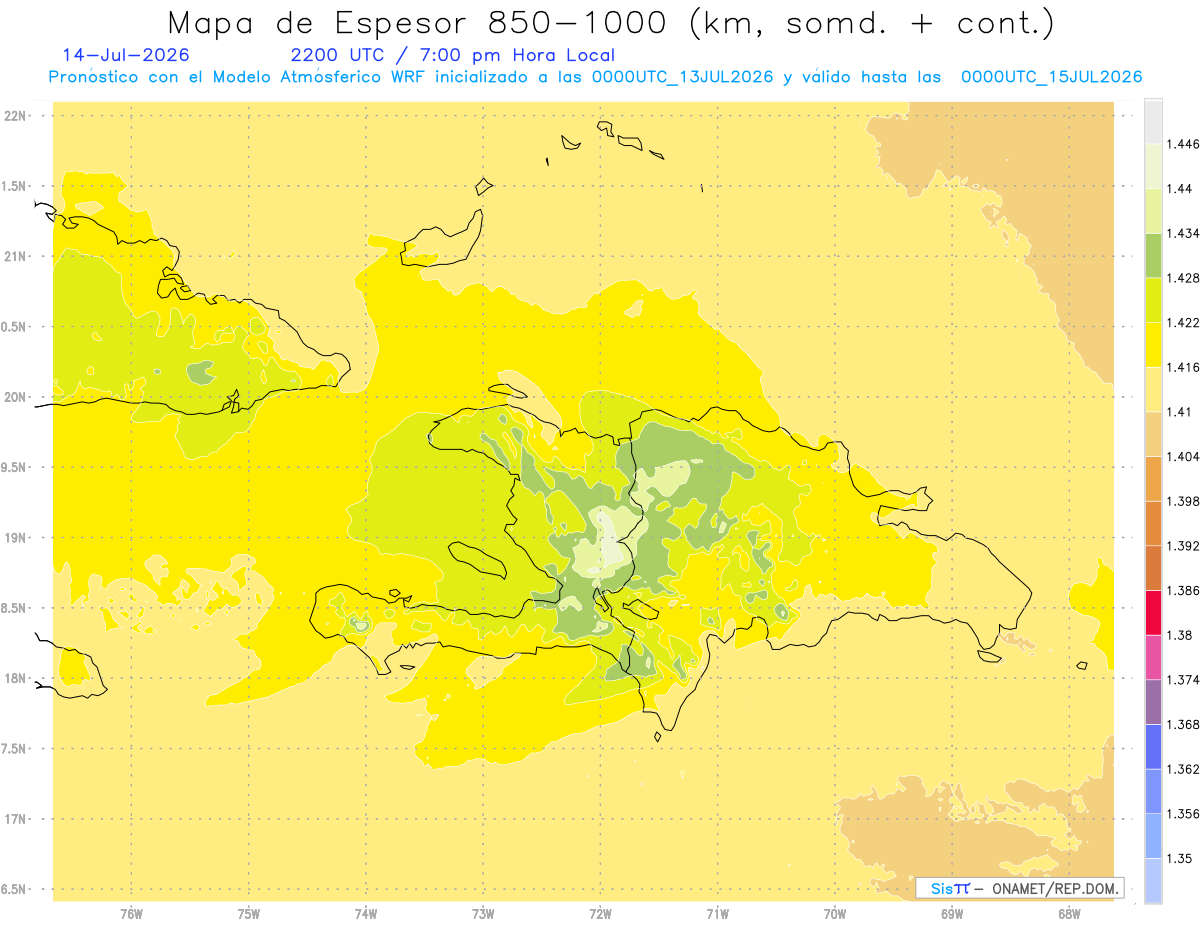Pick the pale yellow swatch between 1.41 and 1.416

[x=1153, y=389]
